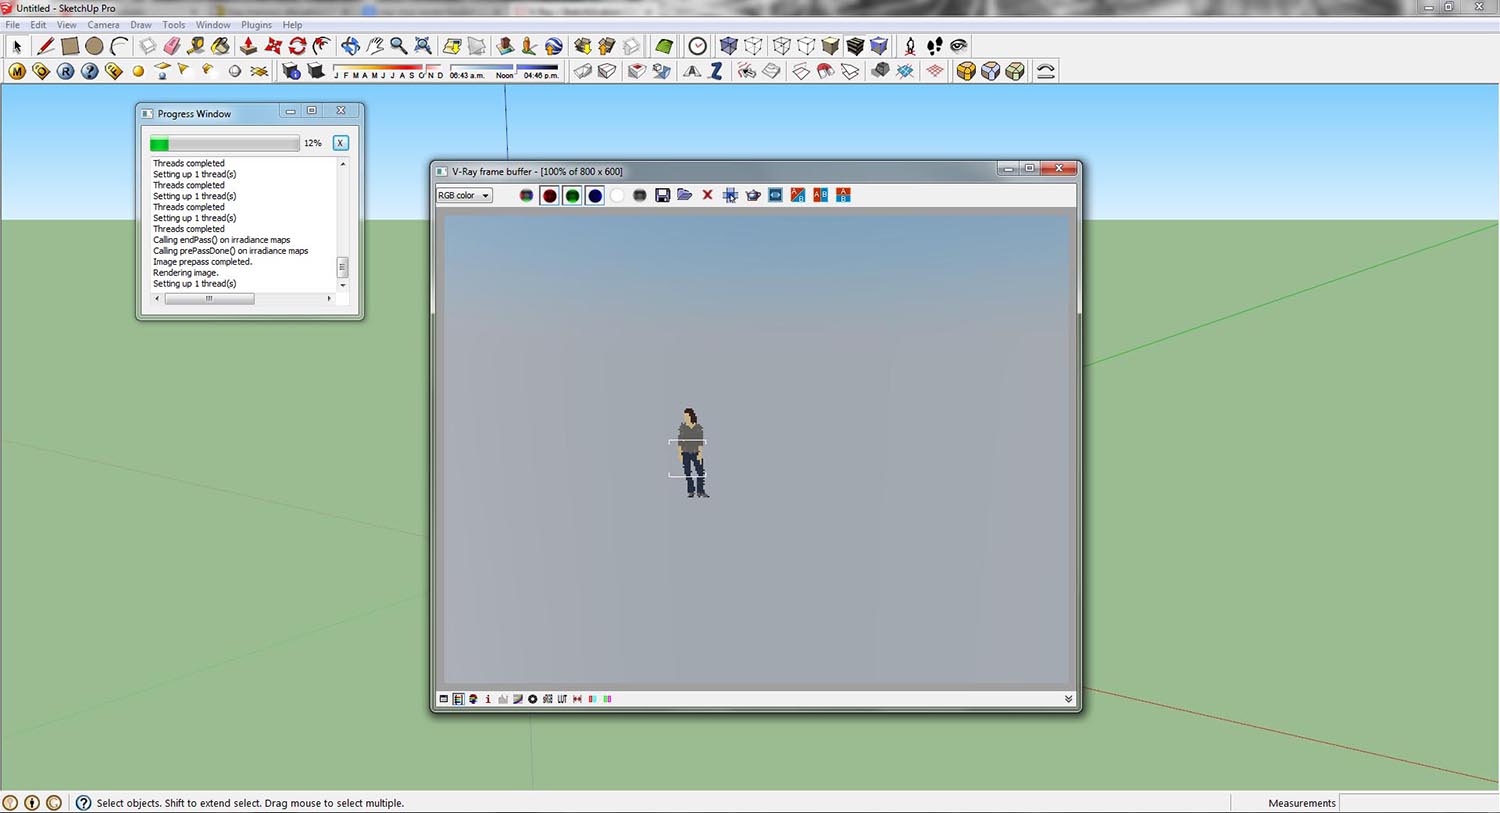Select the arrow Select tool

pos(17,46)
